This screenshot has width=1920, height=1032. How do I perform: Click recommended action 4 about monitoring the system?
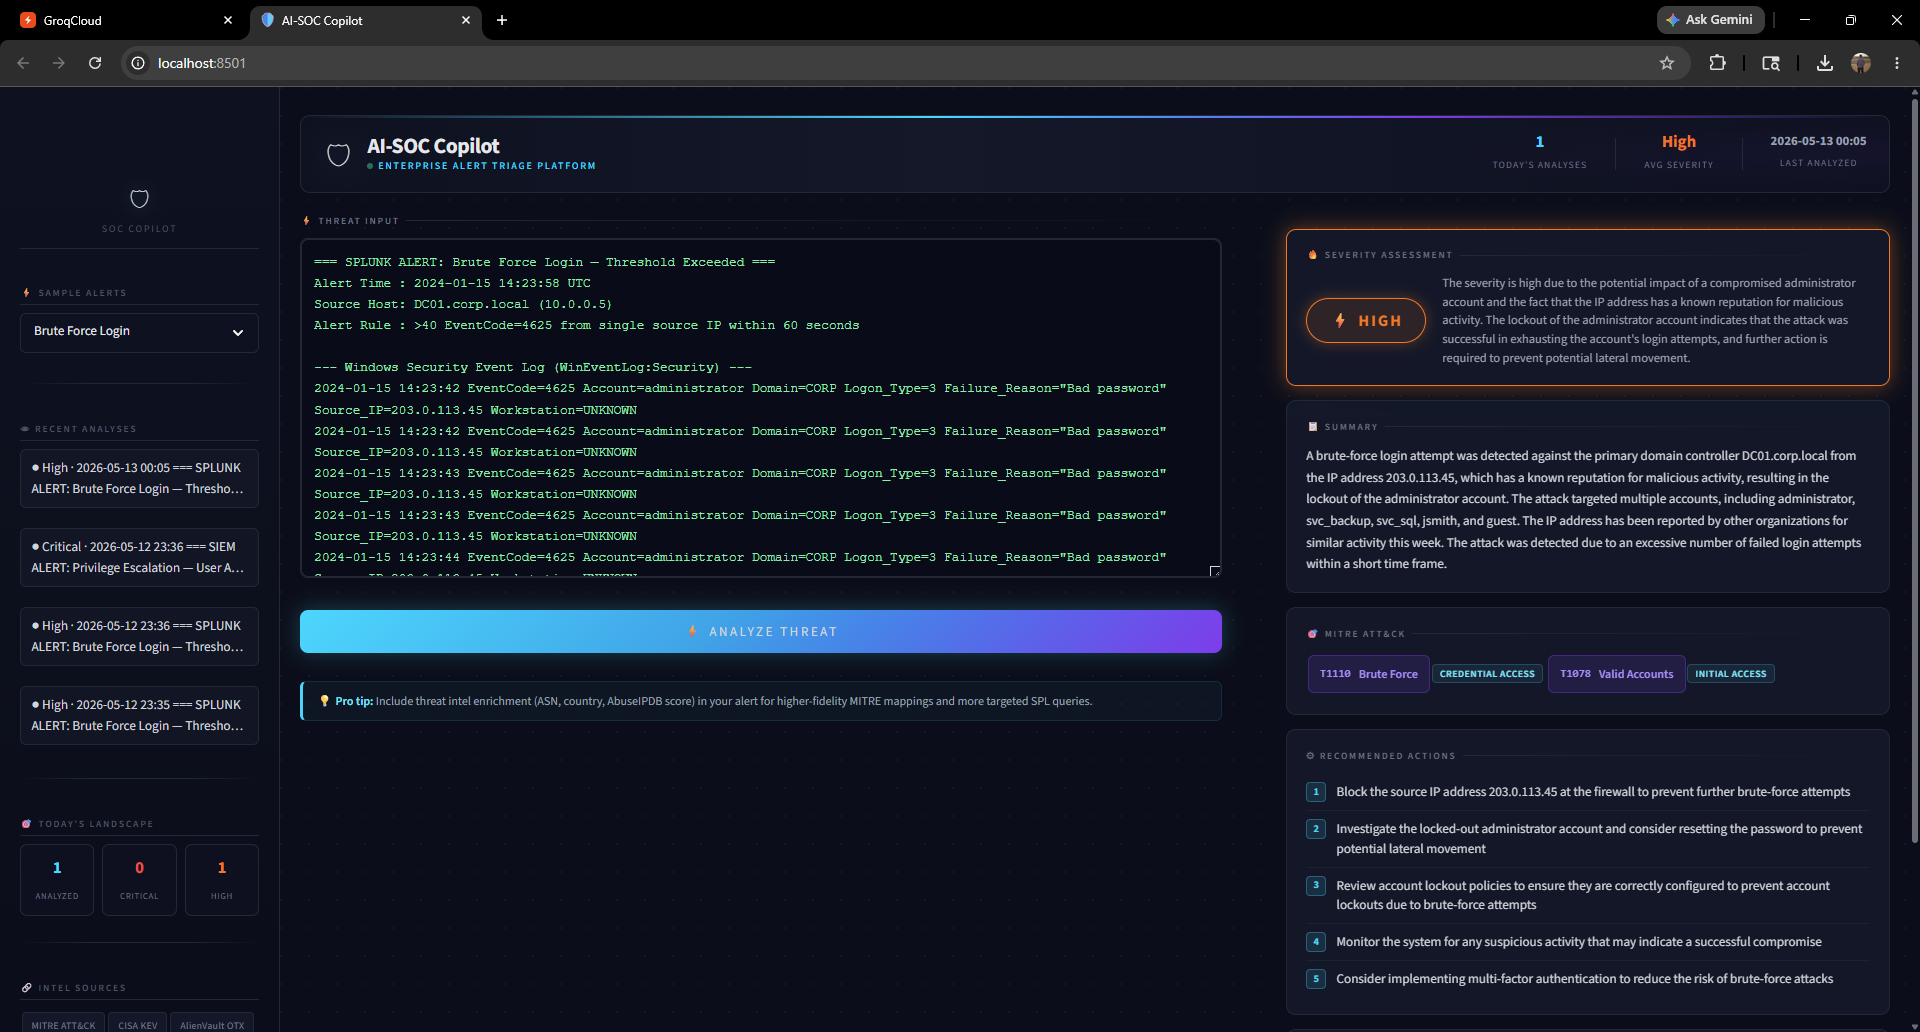[x=1587, y=942]
